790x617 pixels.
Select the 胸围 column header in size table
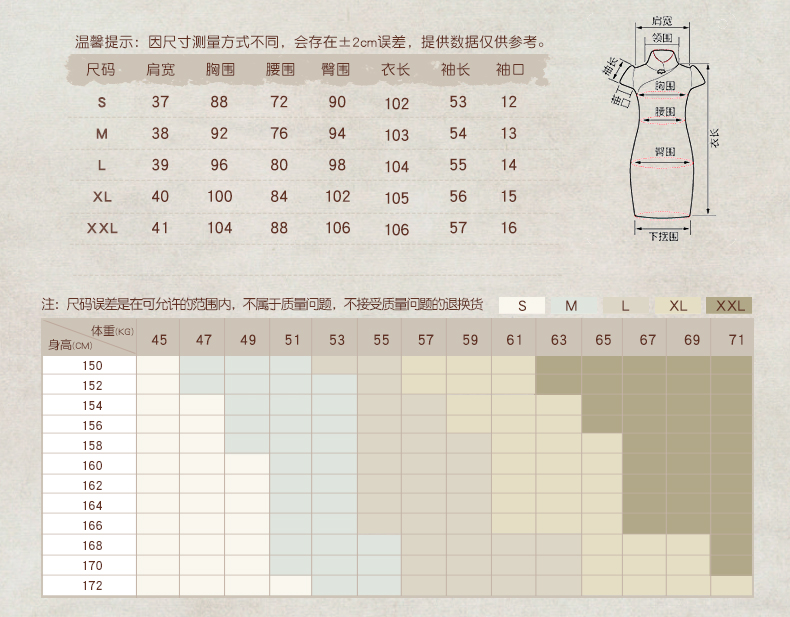coord(219,70)
